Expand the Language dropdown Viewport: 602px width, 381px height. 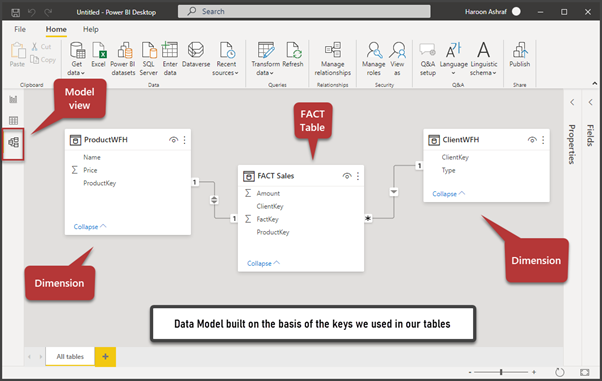pos(453,59)
